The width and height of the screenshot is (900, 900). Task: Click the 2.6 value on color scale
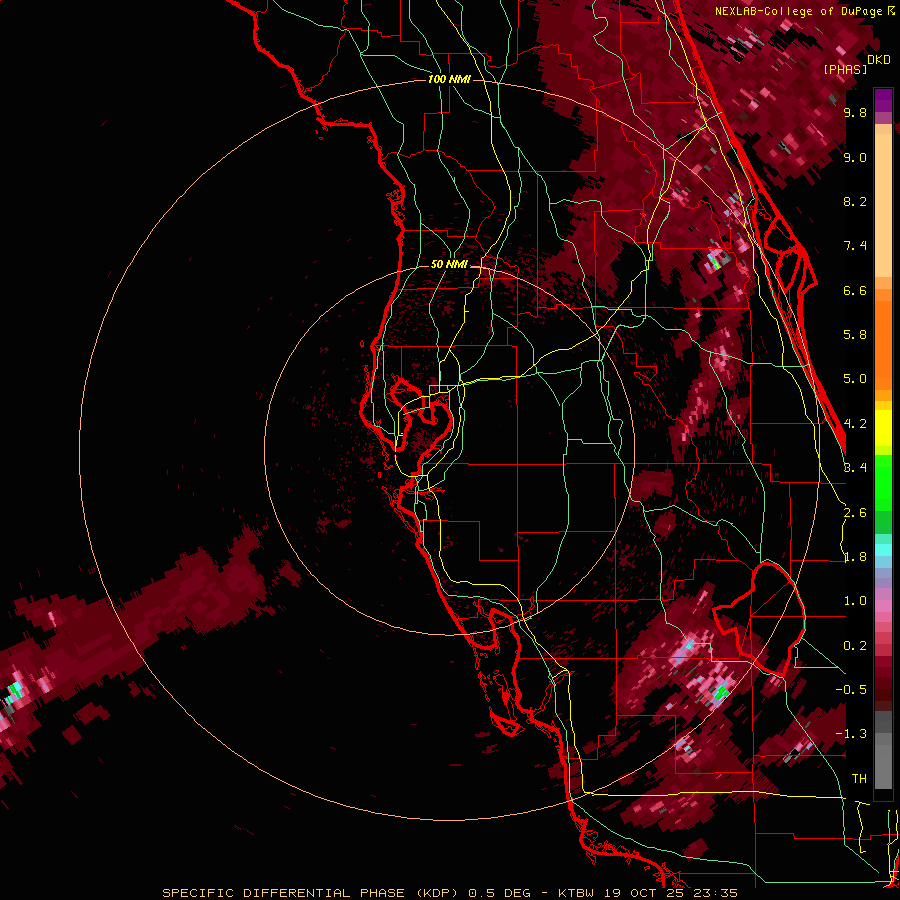(x=855, y=513)
